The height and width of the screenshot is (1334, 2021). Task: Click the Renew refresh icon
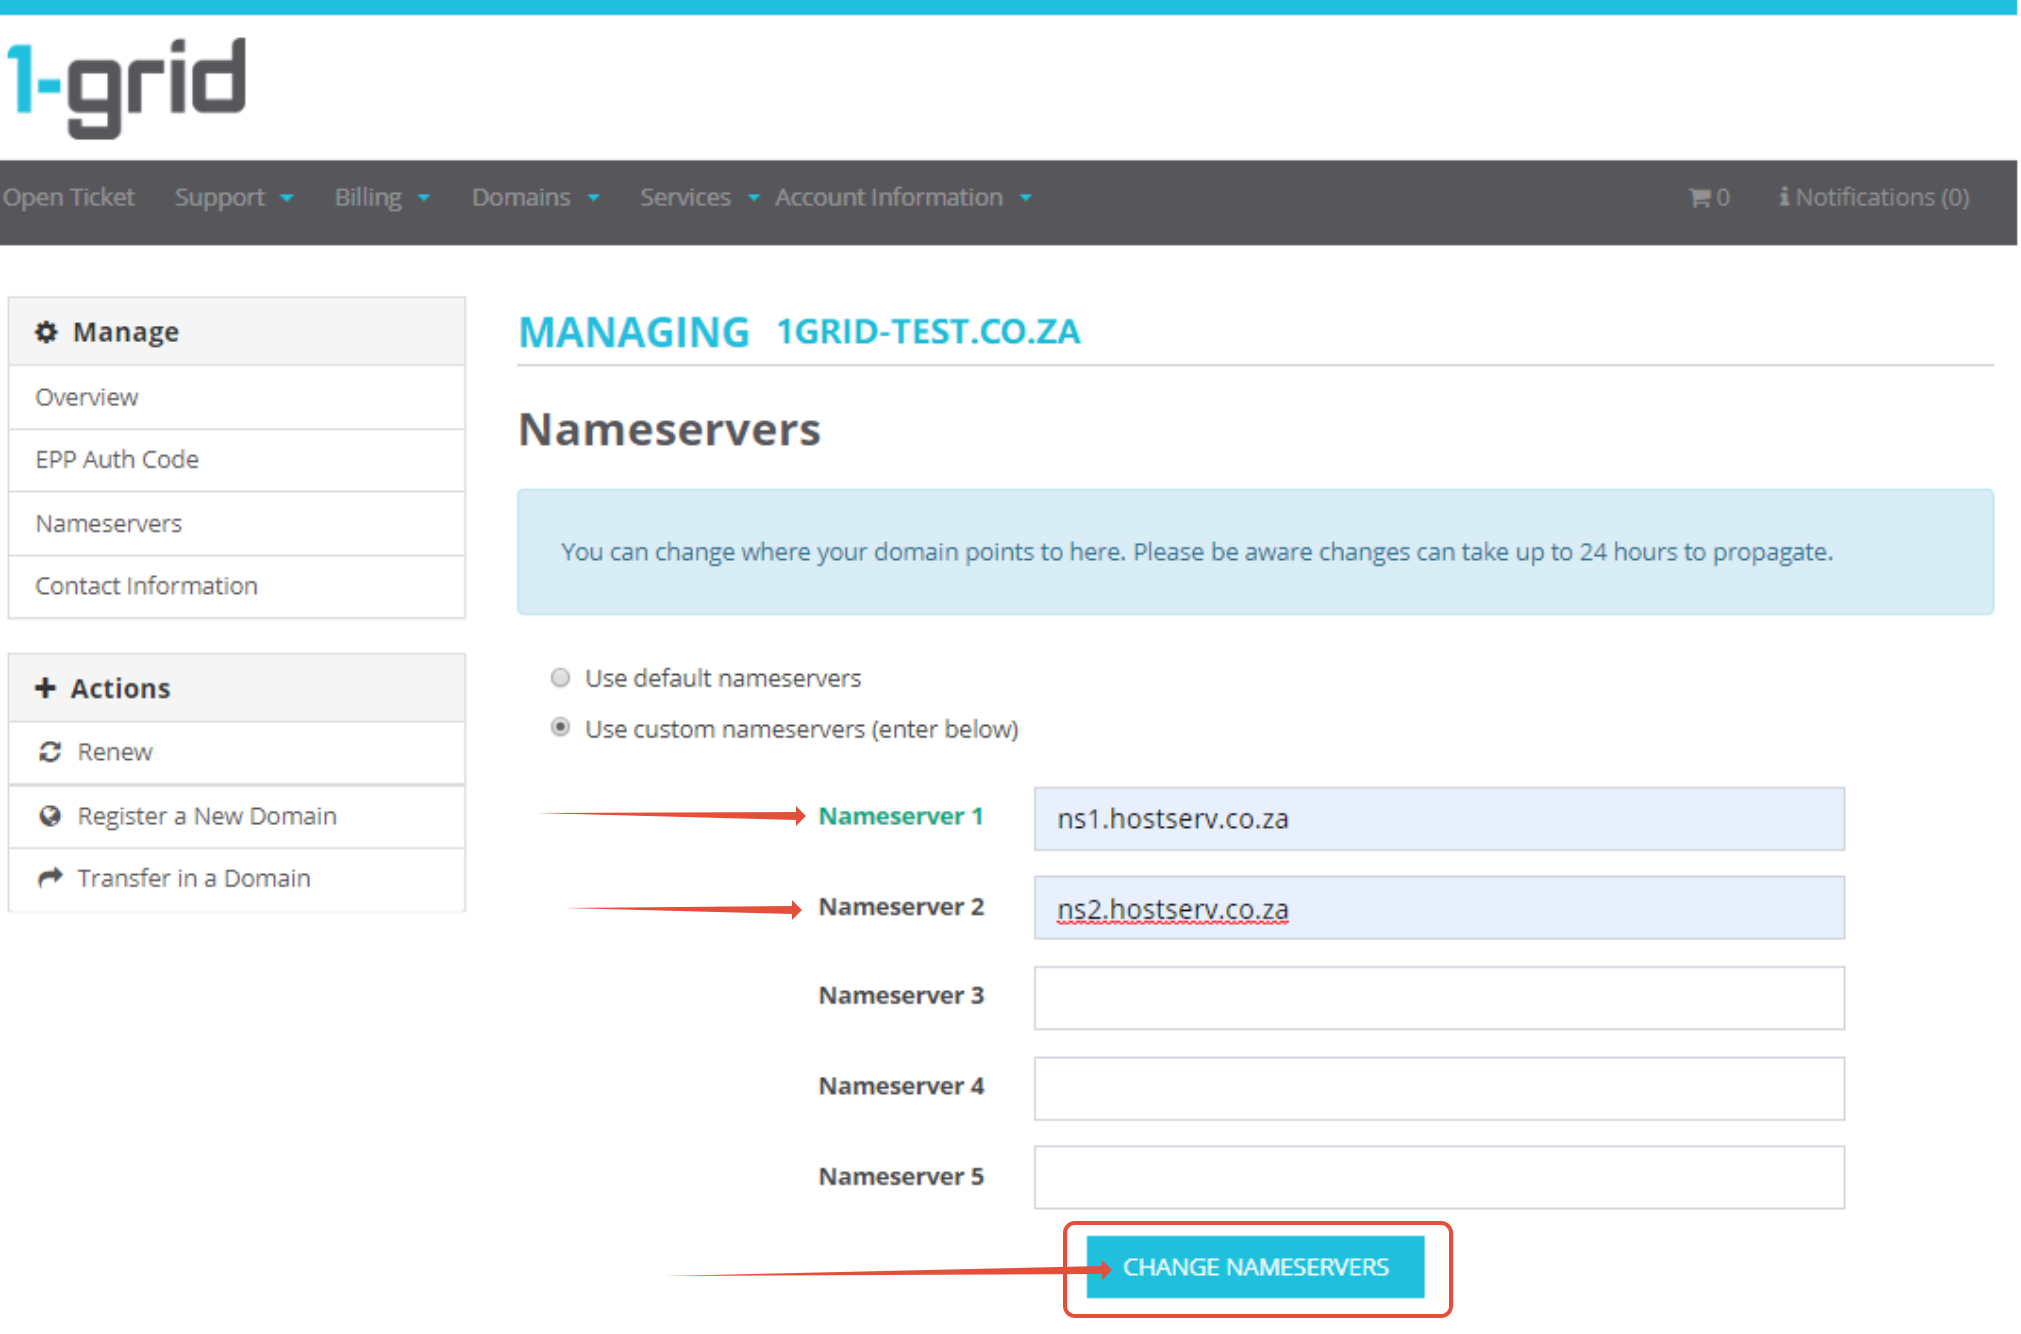[50, 752]
